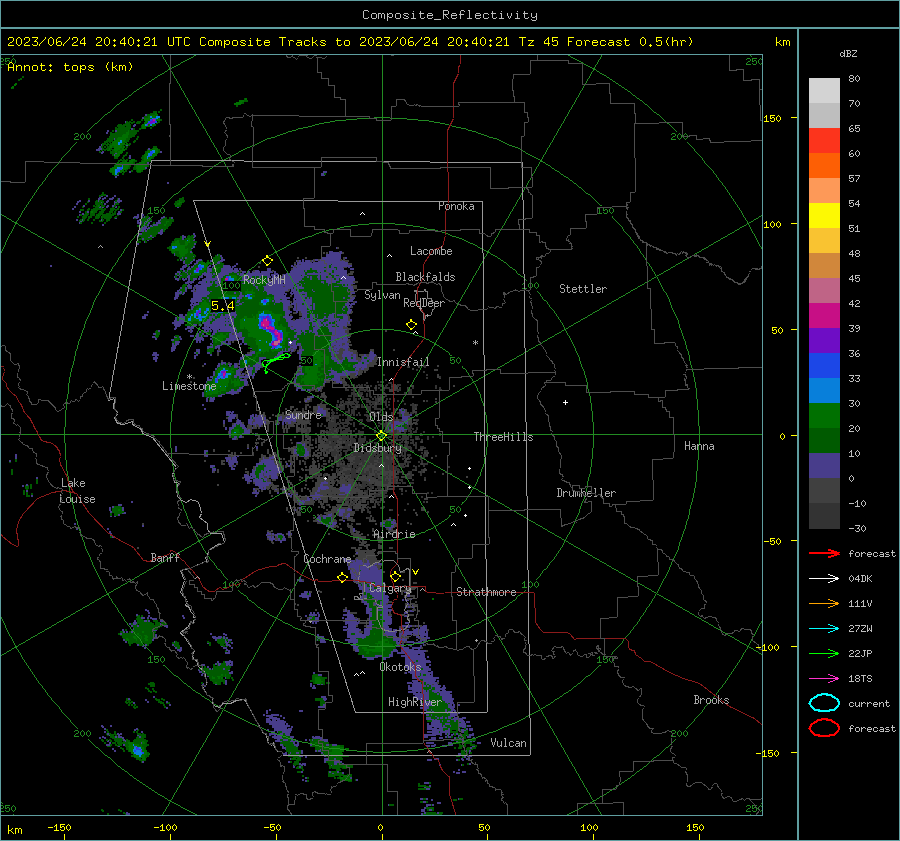
Task: Click the yellow diamond marker below RedDeer
Action: (x=411, y=325)
